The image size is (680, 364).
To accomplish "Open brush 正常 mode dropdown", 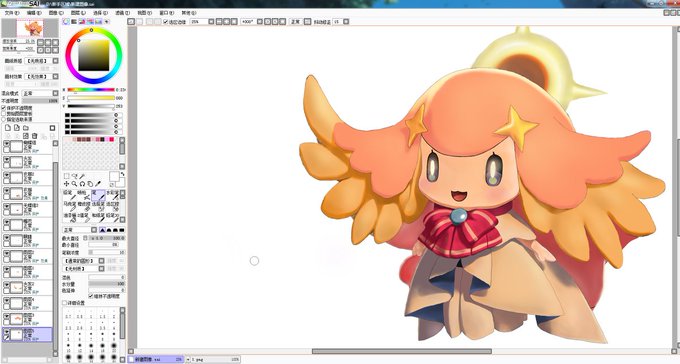I will point(94,230).
